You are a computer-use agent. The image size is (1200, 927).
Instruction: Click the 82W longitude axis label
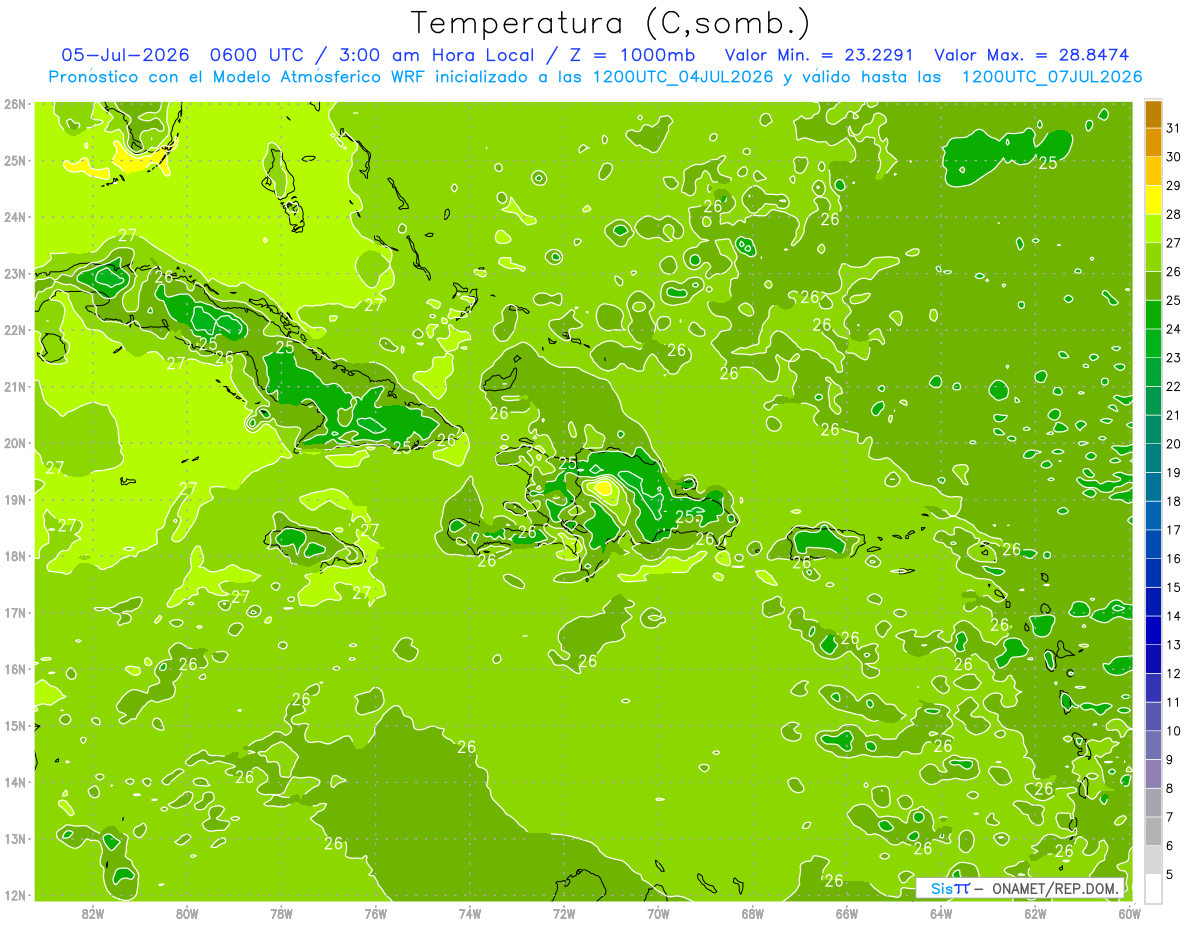(93, 913)
